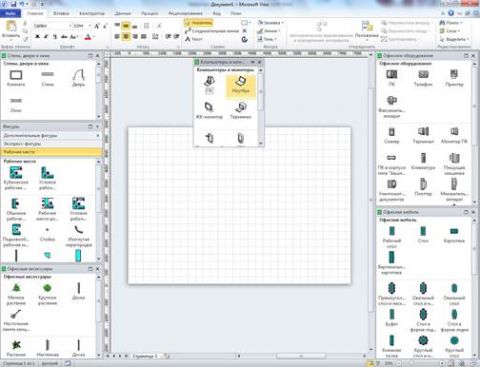Click the Save icon in the quick access toolbar
The width and height of the screenshot is (480, 367).
coord(14,4)
